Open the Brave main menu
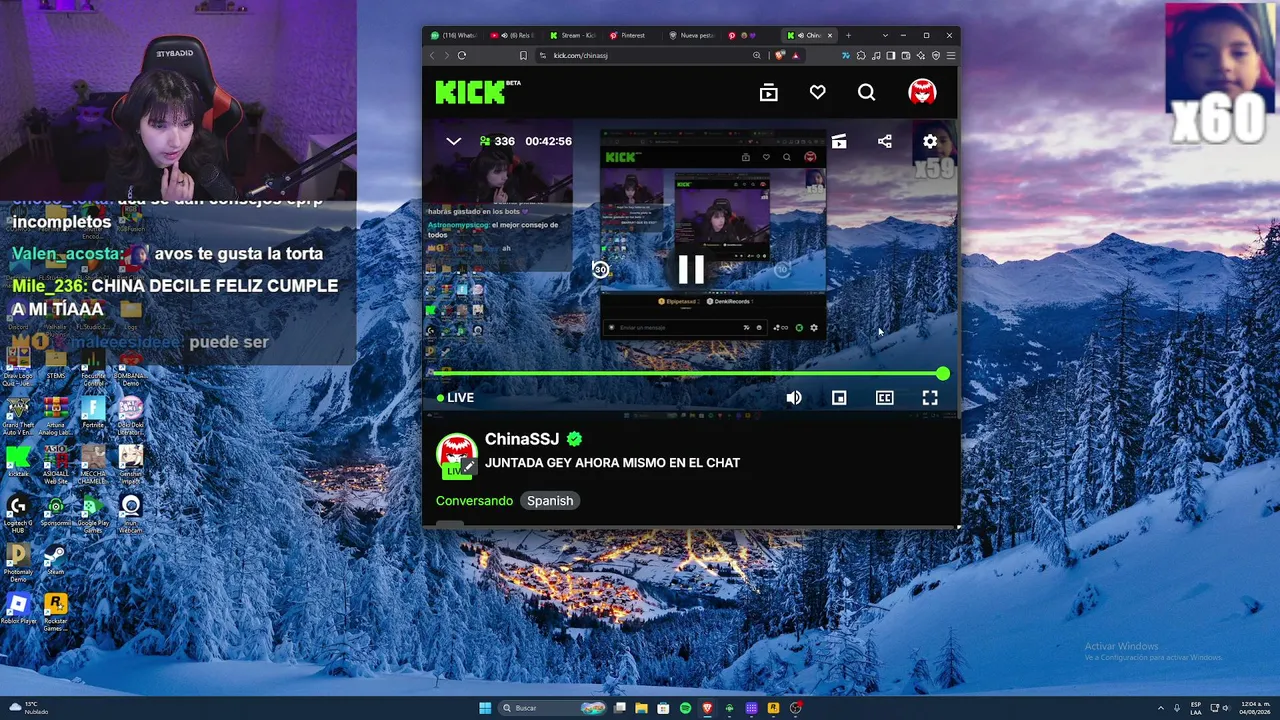Viewport: 1280px width, 720px height. coord(951,56)
